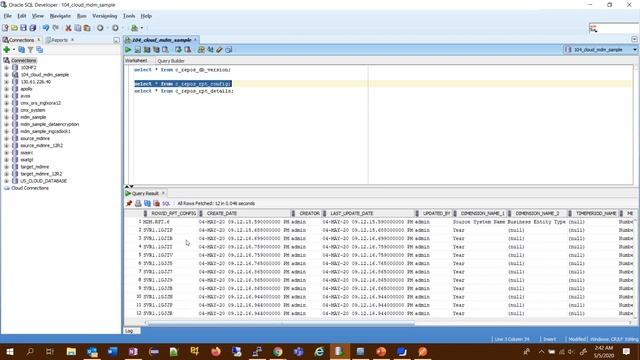640x360 pixels.
Task: Click the To Upper/Lower/InitCap icon
Action: (x=210, y=49)
